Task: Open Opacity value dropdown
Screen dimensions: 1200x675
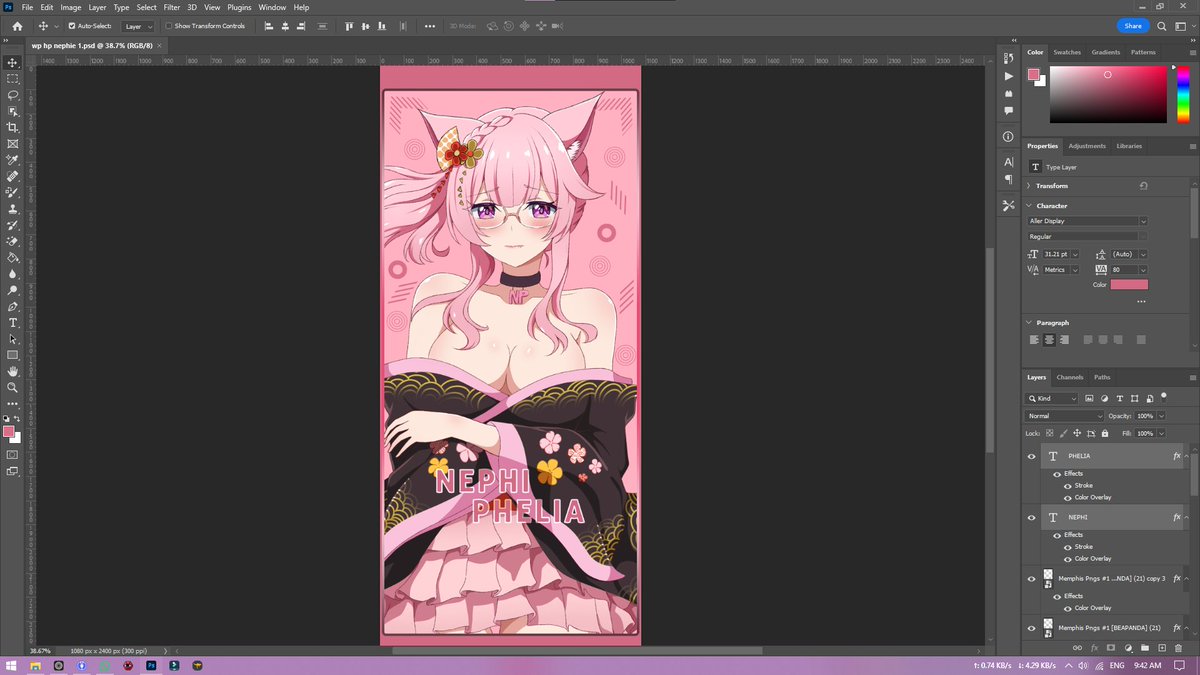Action: coord(1160,416)
